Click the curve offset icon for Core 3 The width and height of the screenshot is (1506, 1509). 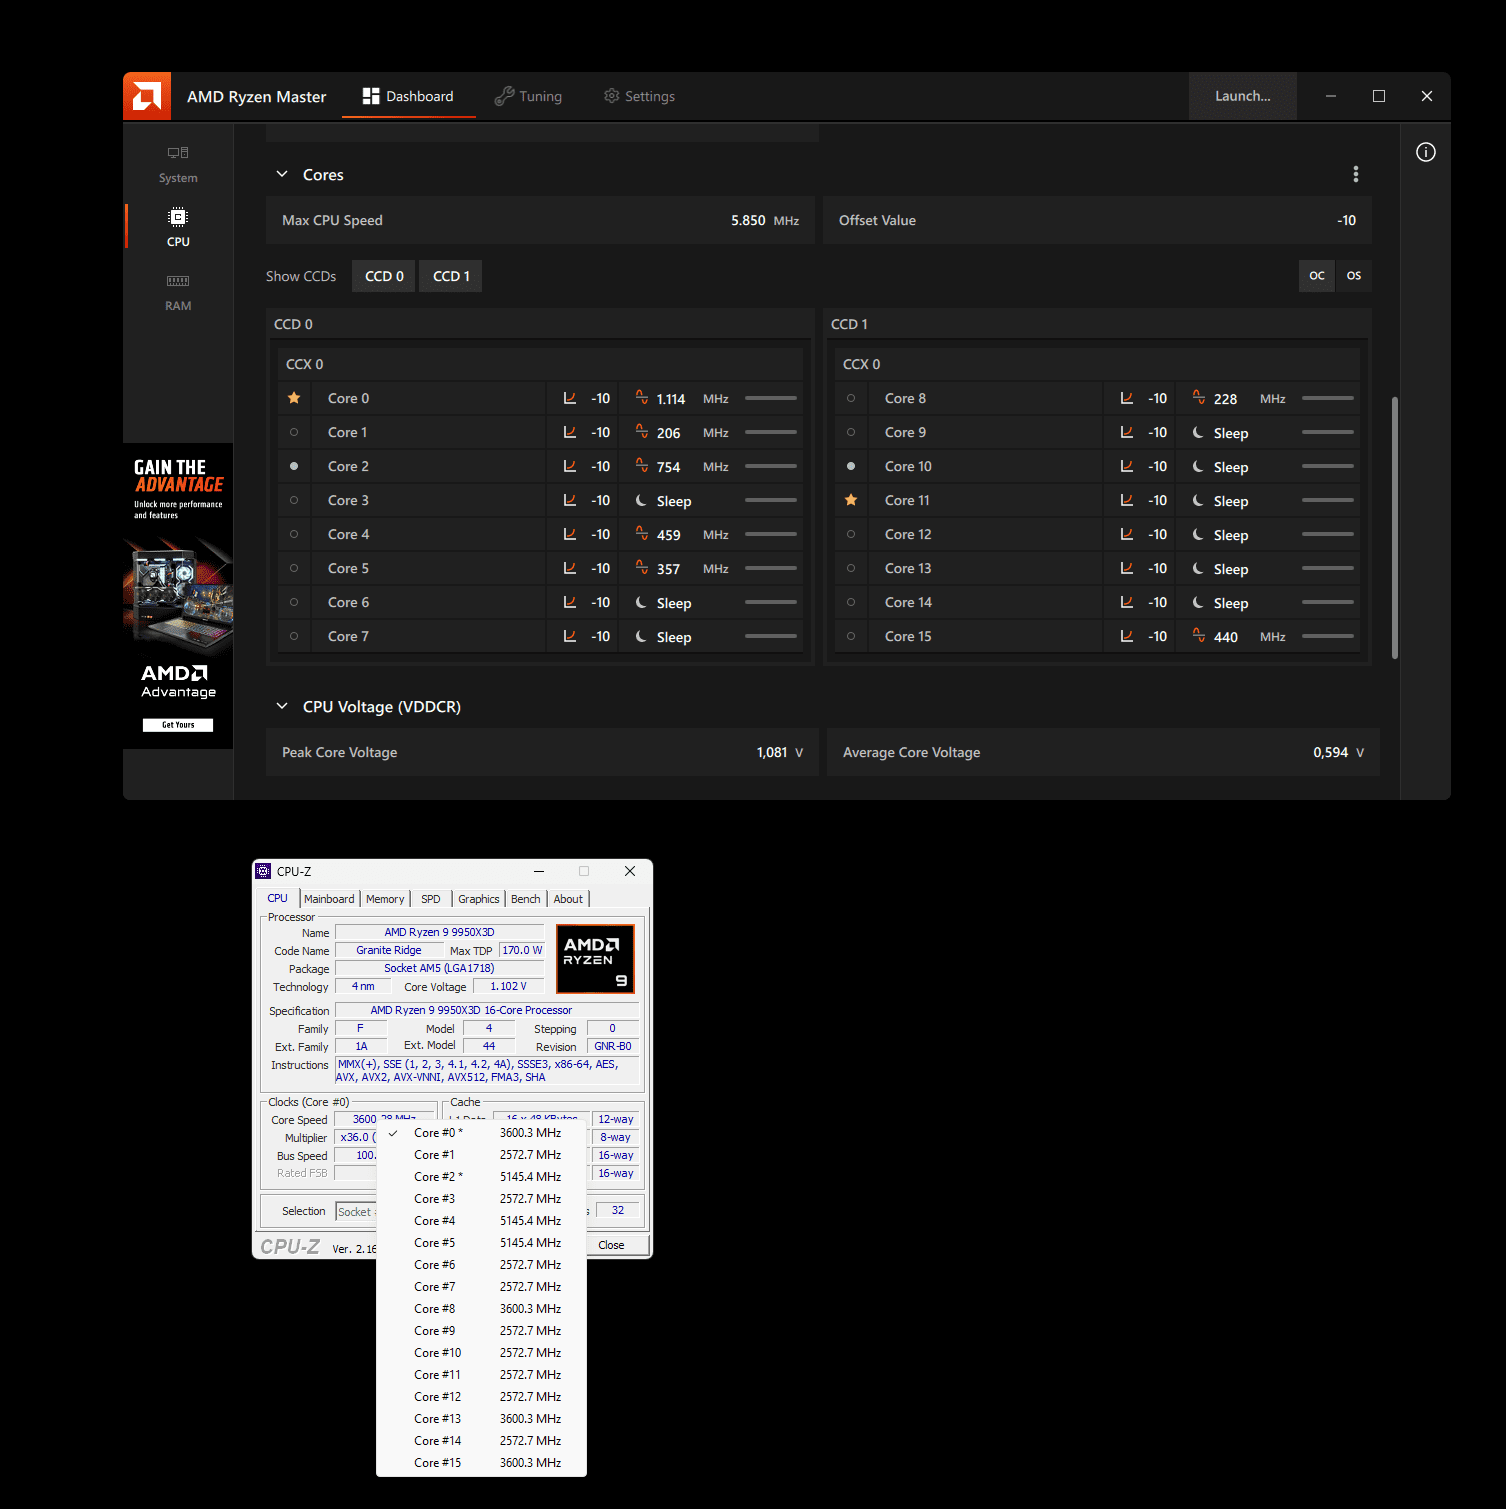[x=570, y=500]
